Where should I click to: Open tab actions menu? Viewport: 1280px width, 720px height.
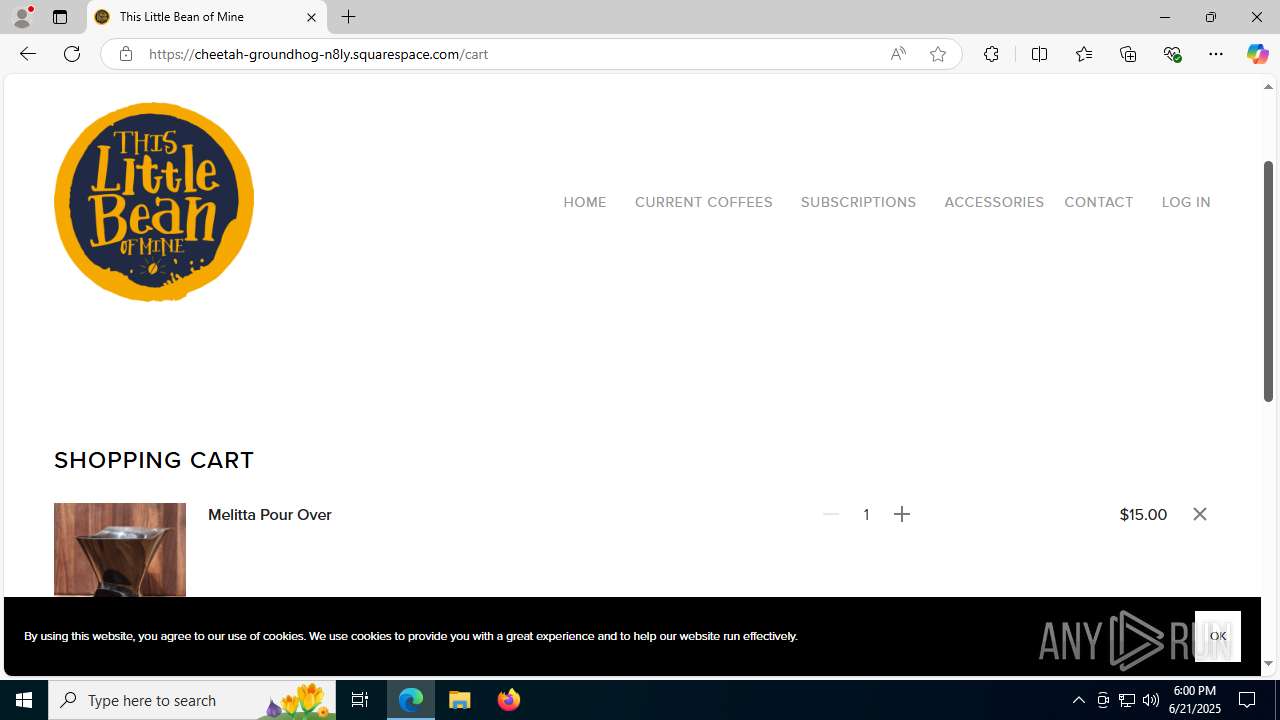pyautogui.click(x=60, y=17)
